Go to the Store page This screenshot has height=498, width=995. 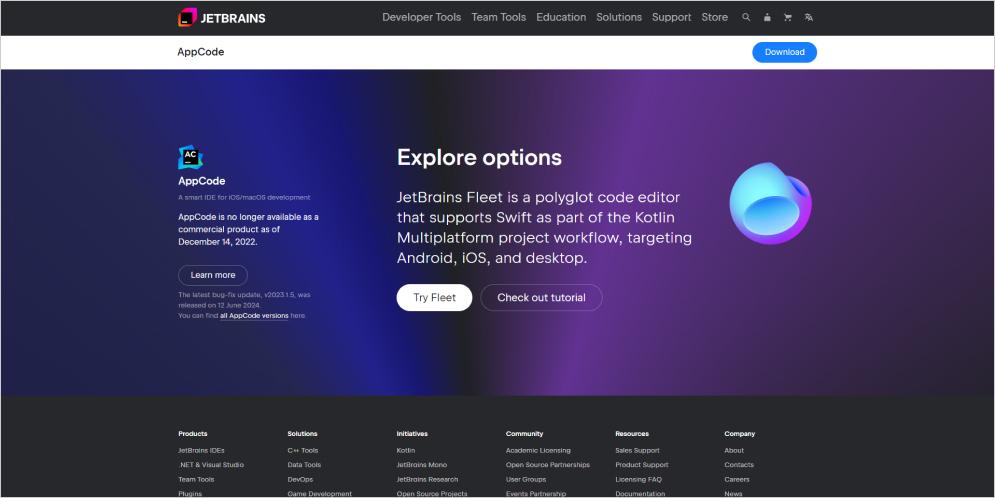[x=714, y=17]
